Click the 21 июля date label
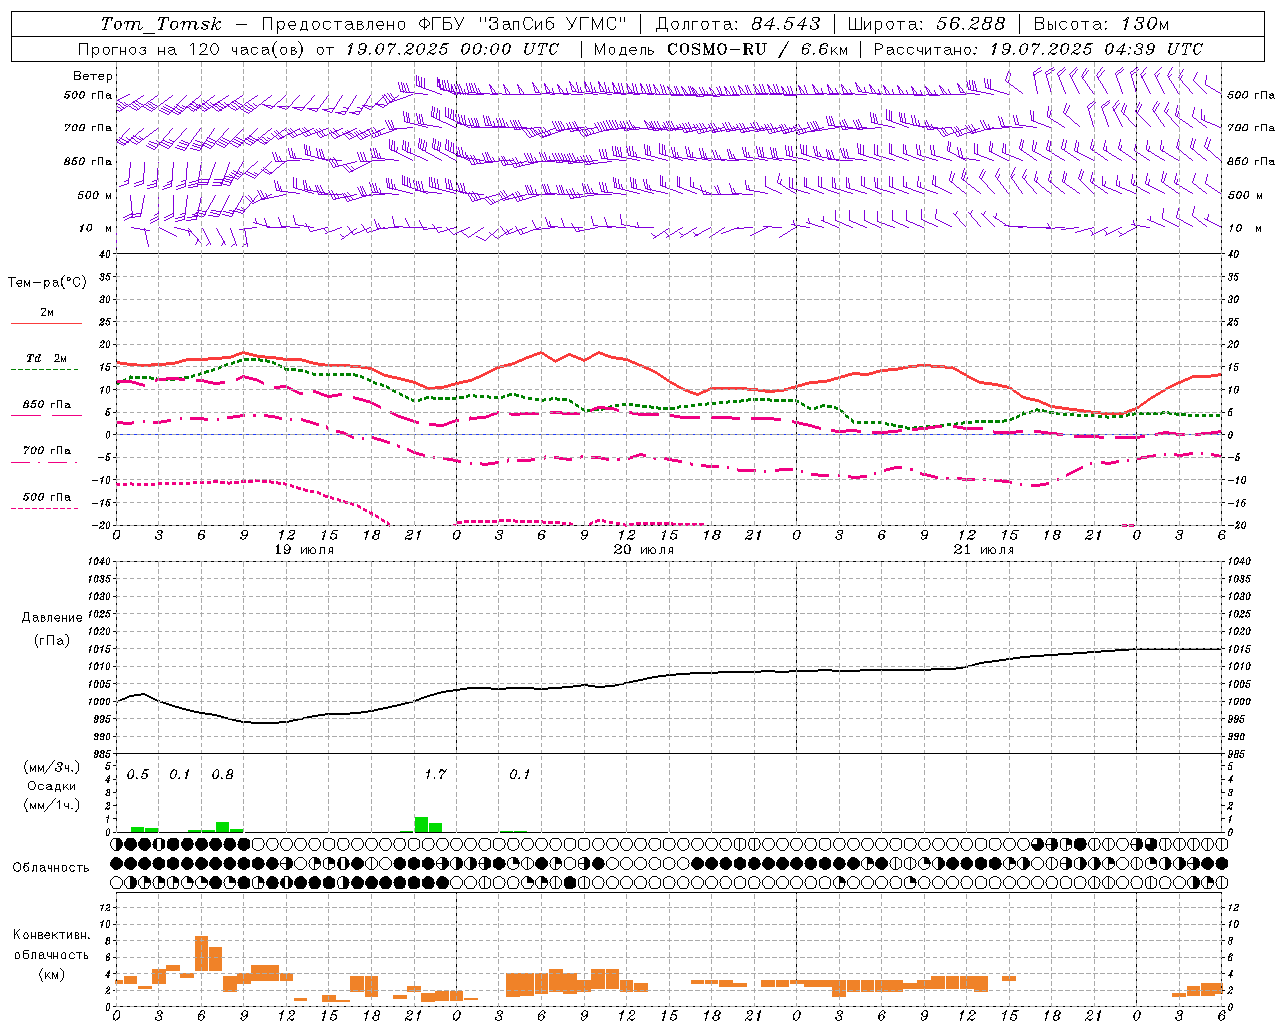This screenshot has width=1280, height=1024. coord(984,549)
